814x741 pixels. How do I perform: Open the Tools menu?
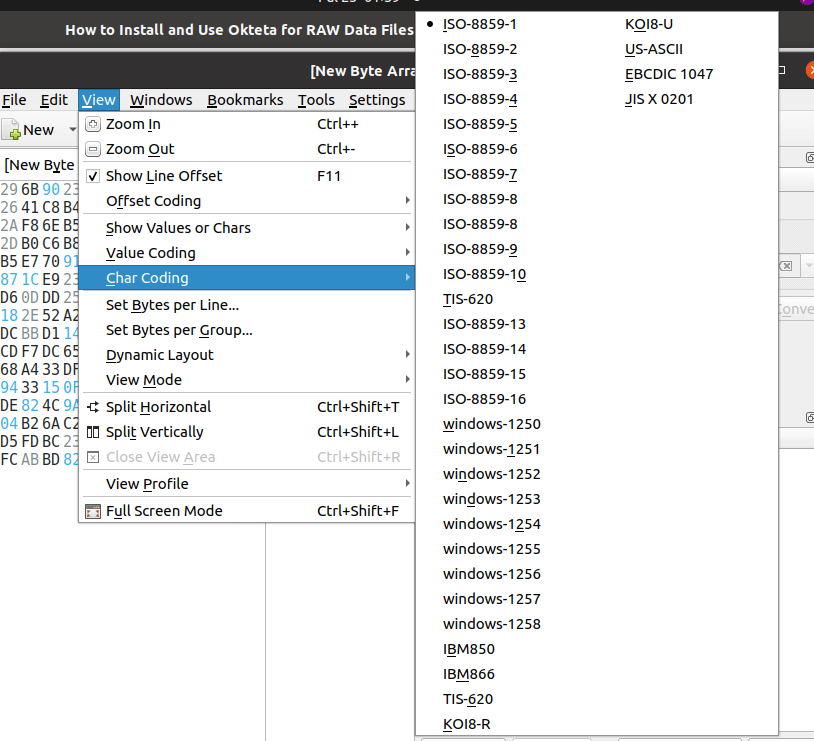click(316, 100)
